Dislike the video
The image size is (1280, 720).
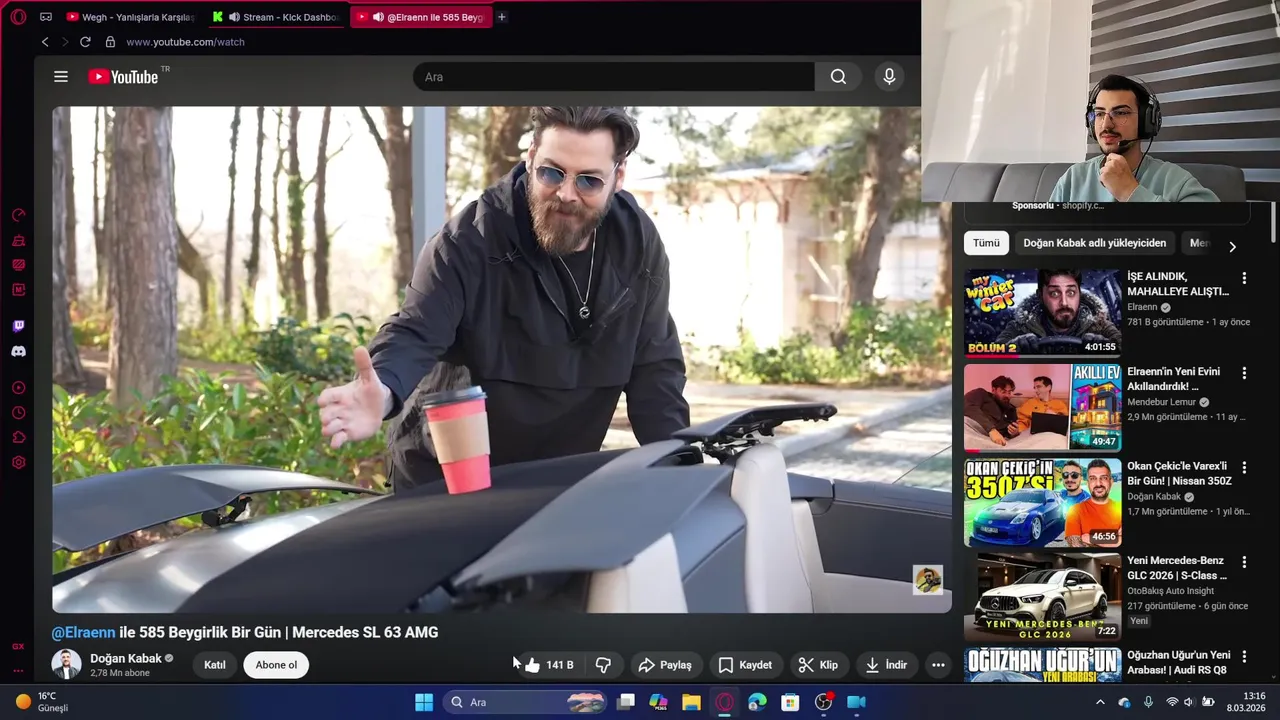603,665
